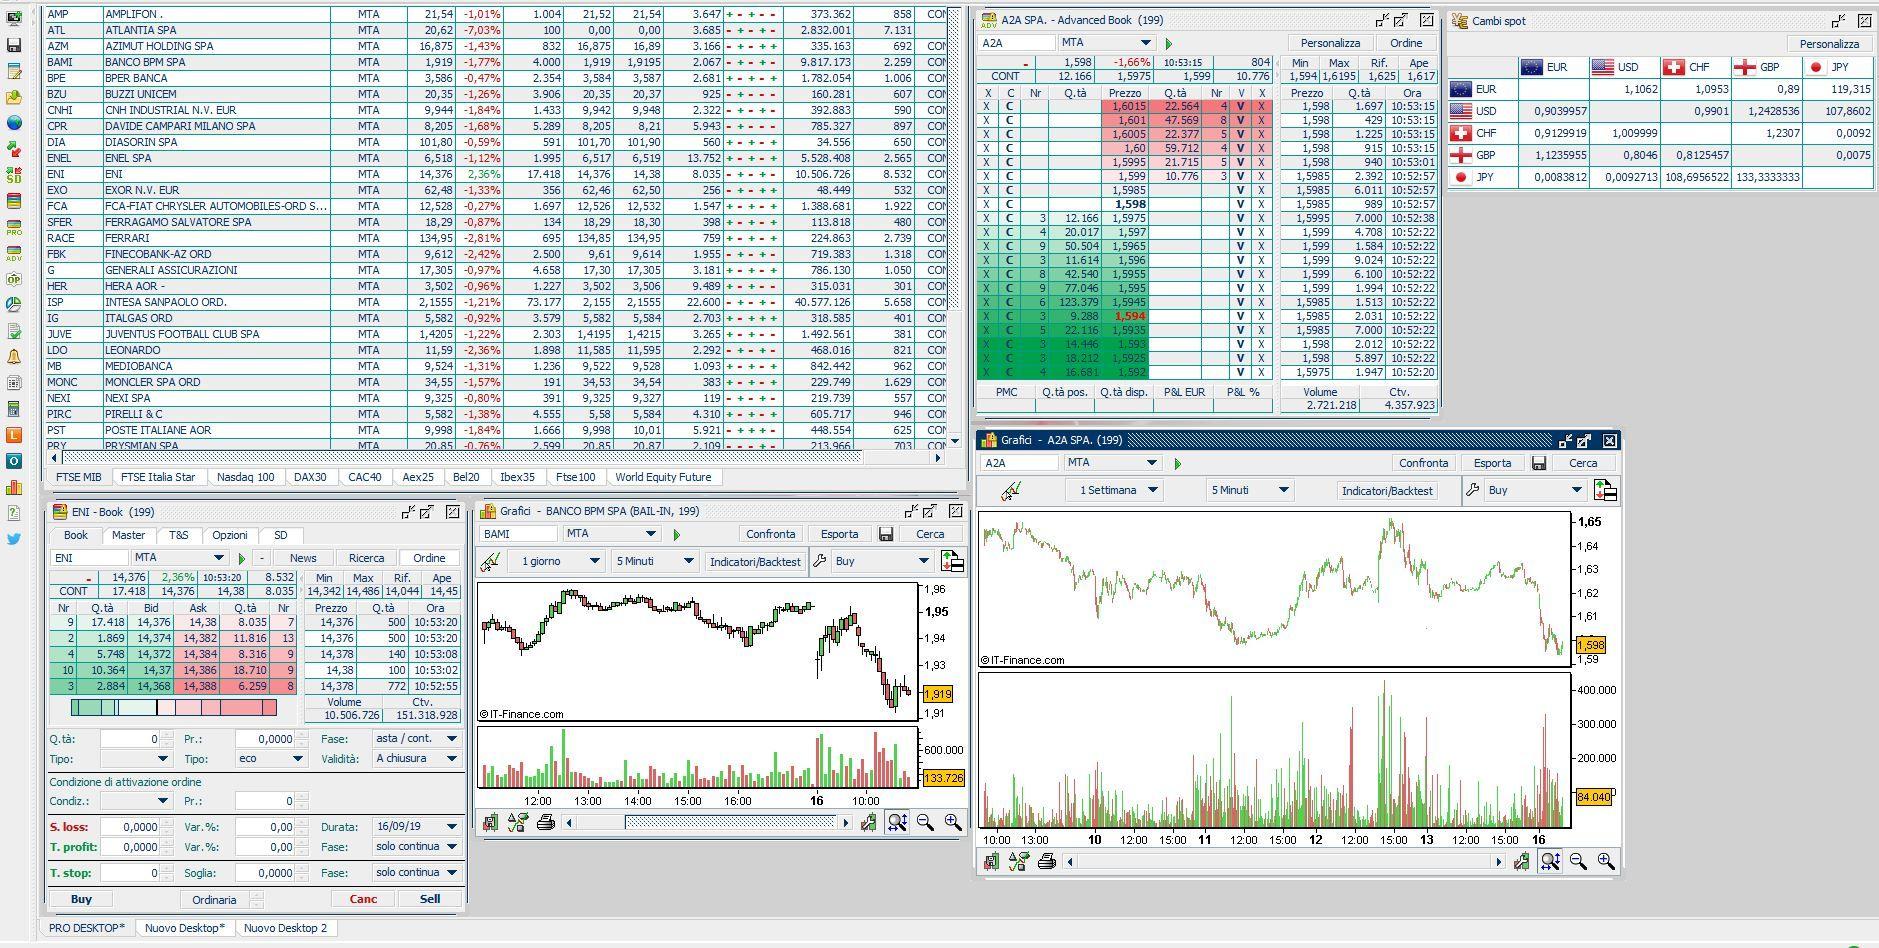Click the News button in ENI Book

[x=303, y=558]
